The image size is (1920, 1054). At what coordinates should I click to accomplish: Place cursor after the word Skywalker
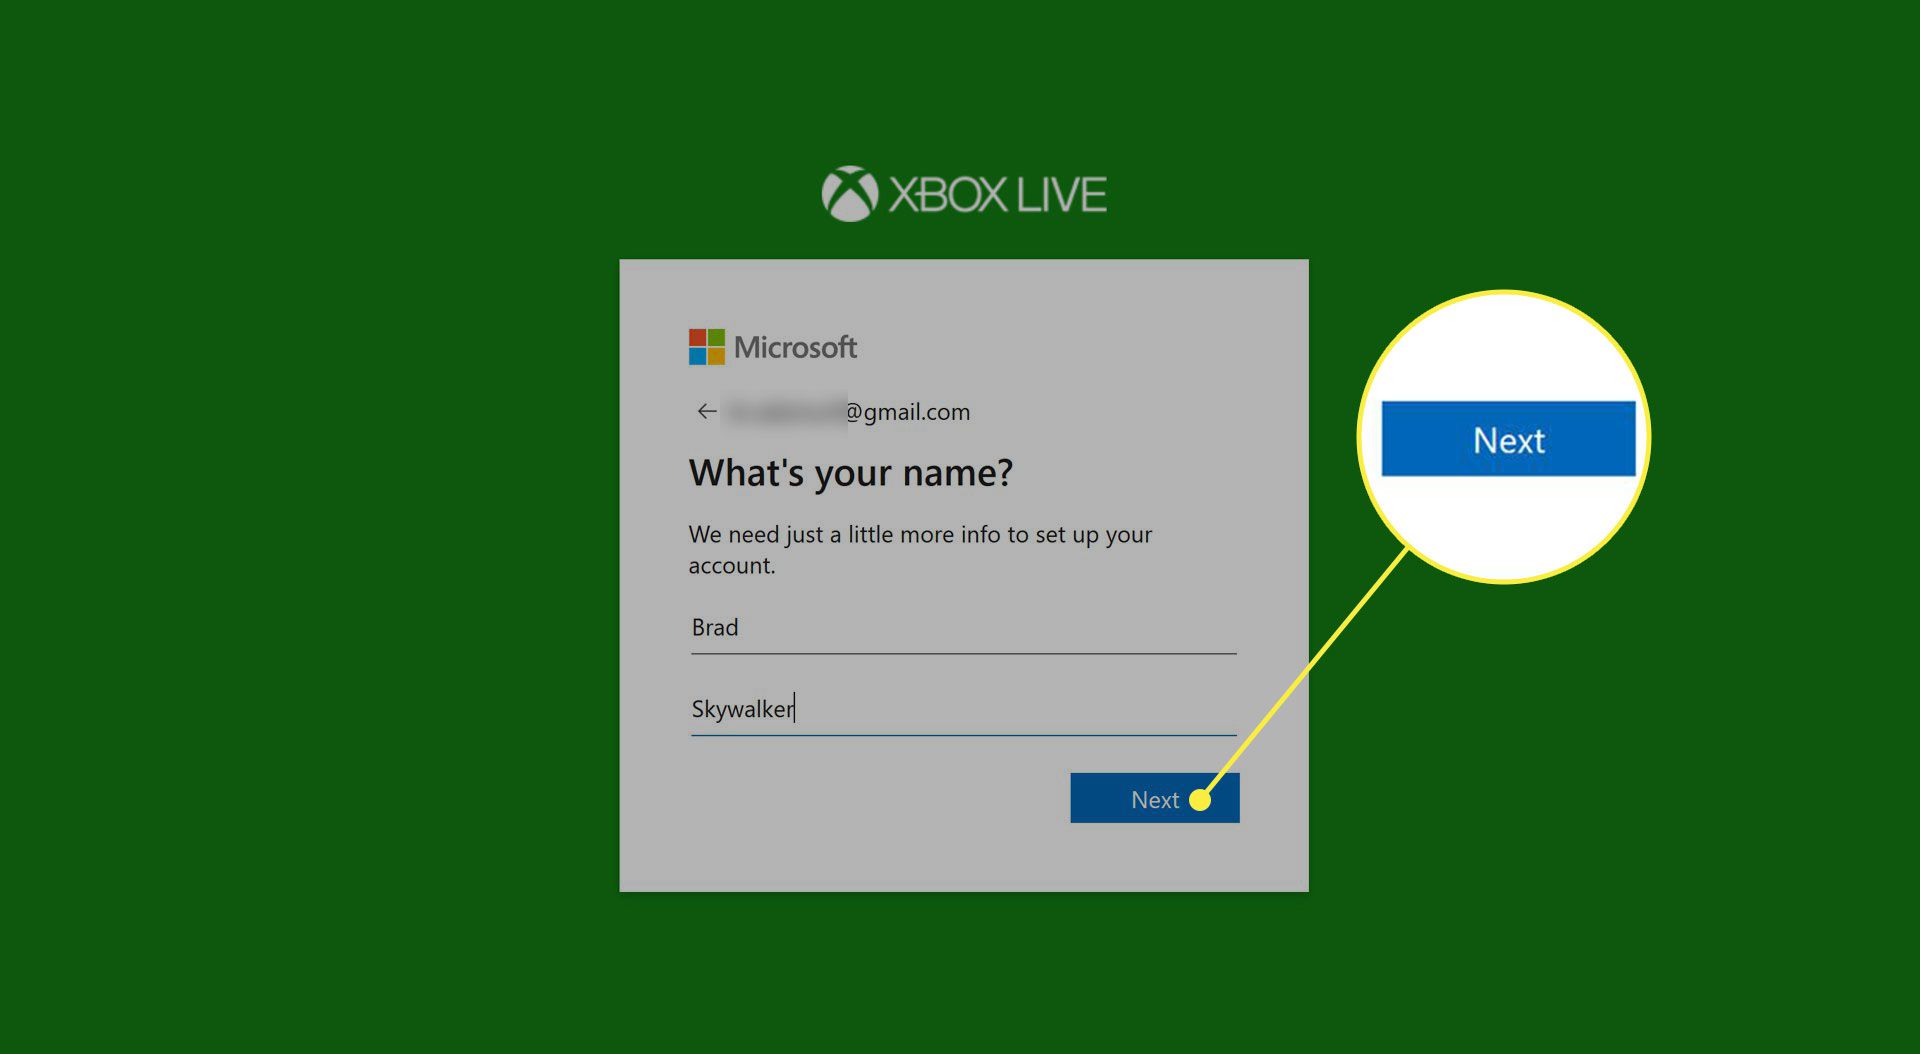(x=796, y=709)
